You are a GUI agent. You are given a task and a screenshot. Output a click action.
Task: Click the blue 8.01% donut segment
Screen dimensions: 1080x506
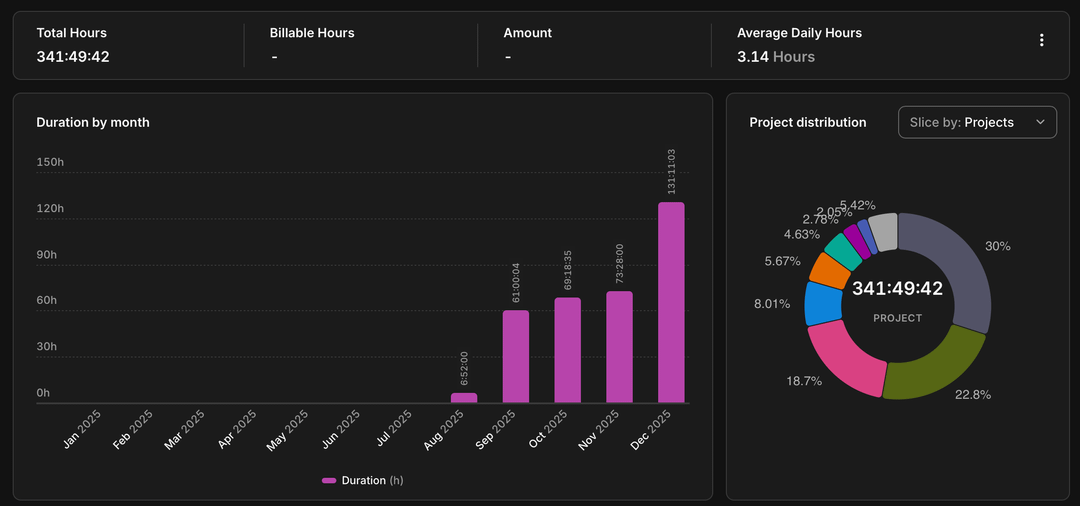coord(822,304)
